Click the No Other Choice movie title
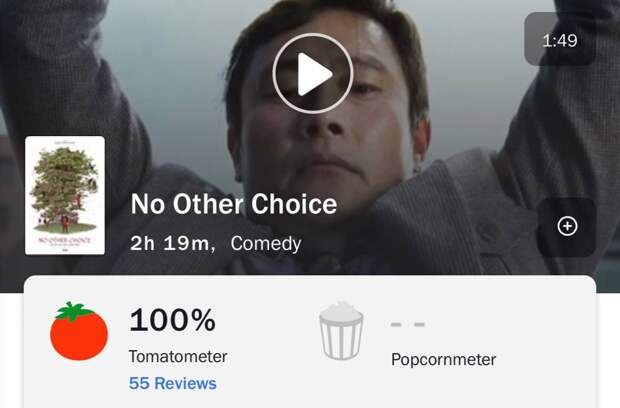620x408 pixels. [x=234, y=204]
